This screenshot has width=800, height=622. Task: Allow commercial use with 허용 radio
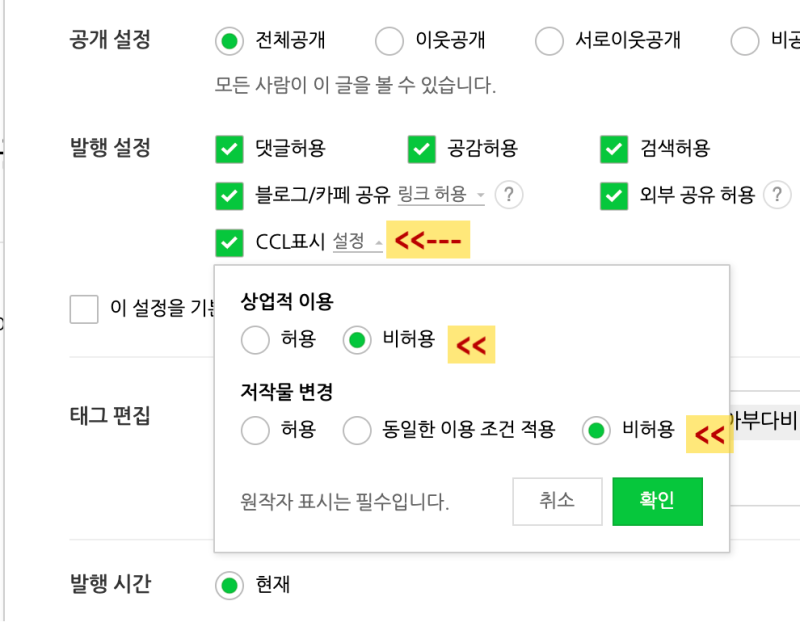(256, 340)
